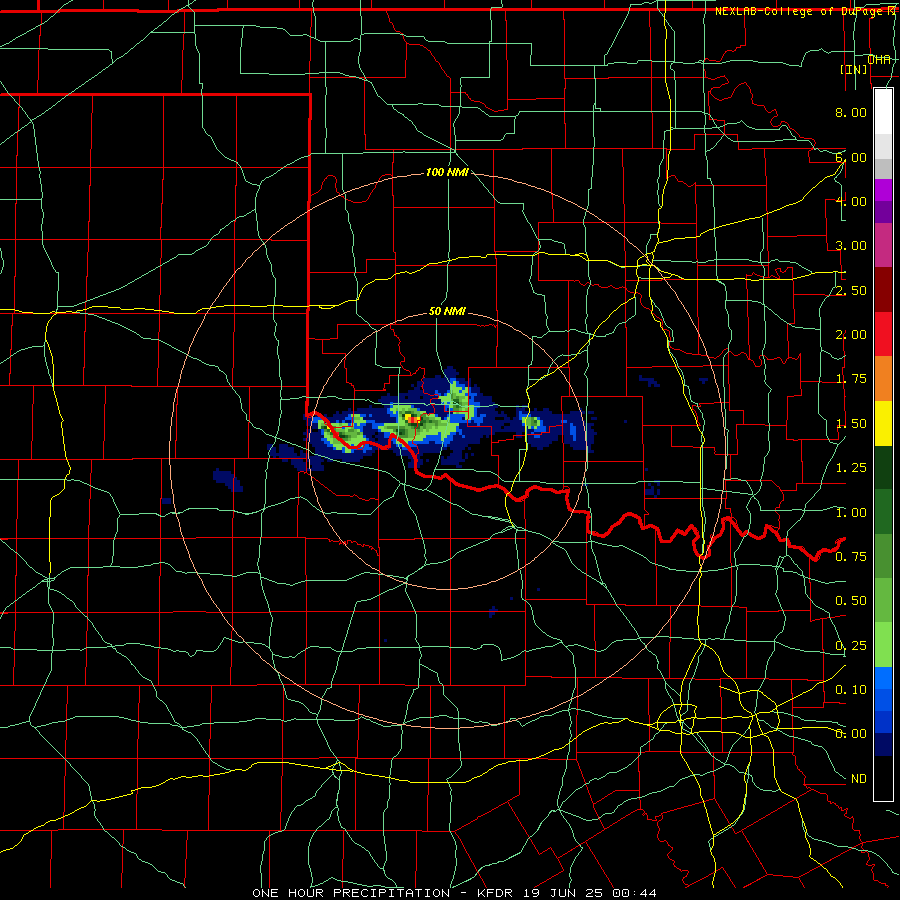900x900 pixels.
Task: Click the "OHA" product label
Action: pos(879,59)
